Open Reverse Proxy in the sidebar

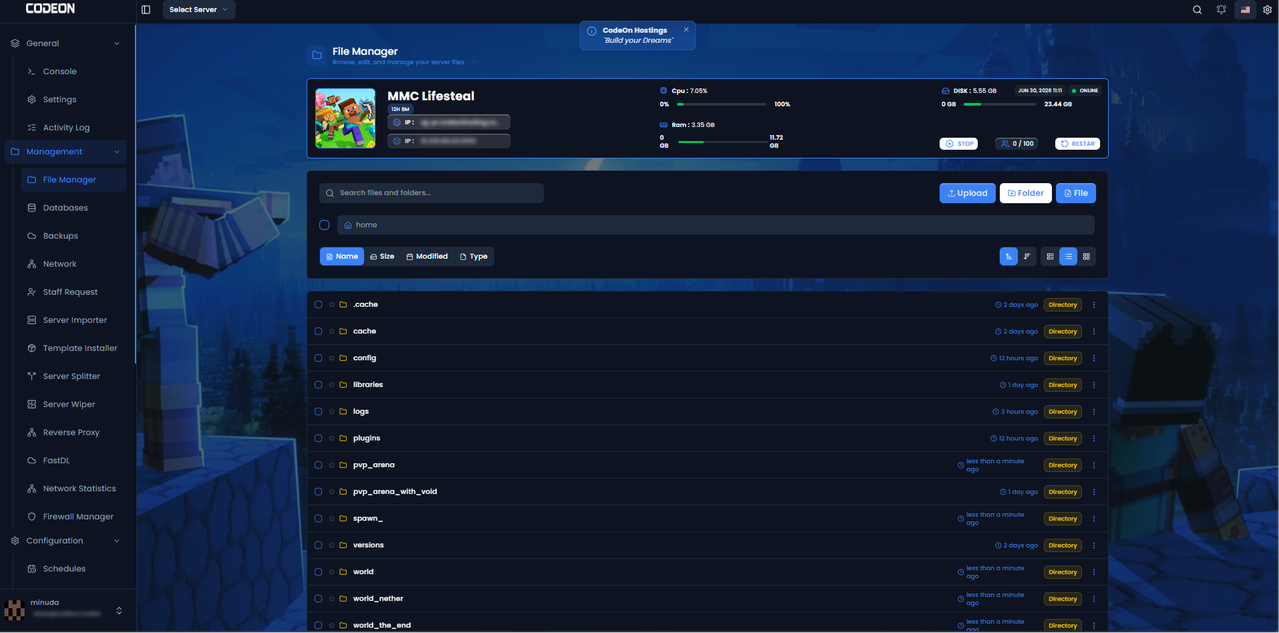click(x=71, y=433)
